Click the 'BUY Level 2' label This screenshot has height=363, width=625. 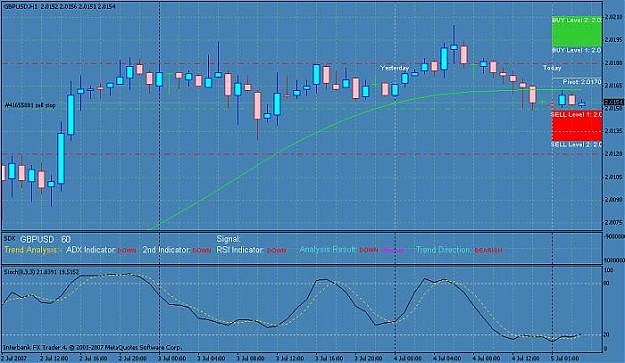pyautogui.click(x=577, y=20)
